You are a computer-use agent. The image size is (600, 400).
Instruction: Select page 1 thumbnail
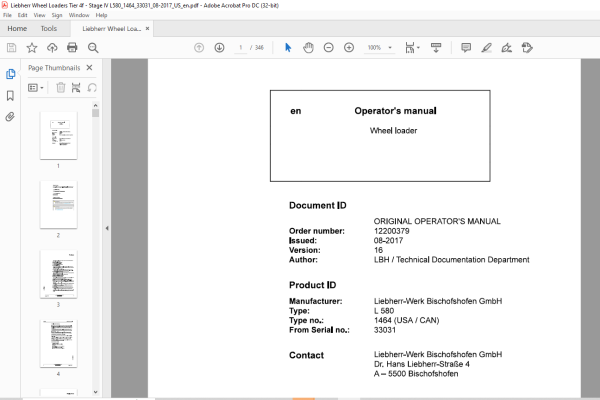(x=59, y=136)
